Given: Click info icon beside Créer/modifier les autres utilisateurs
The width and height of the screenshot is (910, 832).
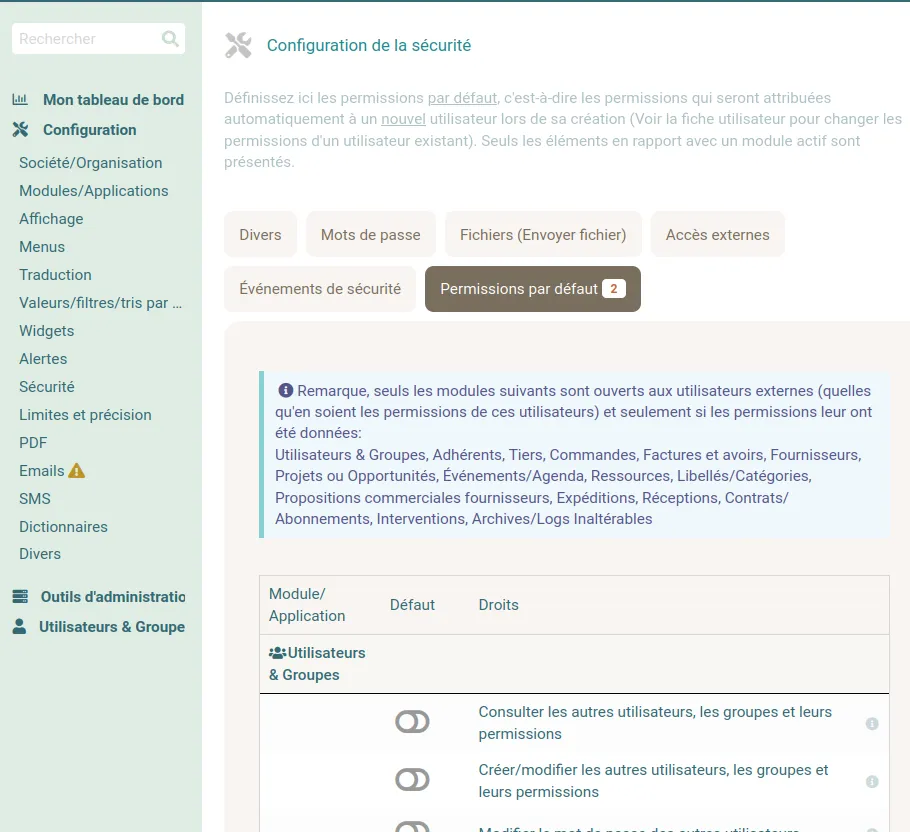Looking at the screenshot, I should coord(872,782).
